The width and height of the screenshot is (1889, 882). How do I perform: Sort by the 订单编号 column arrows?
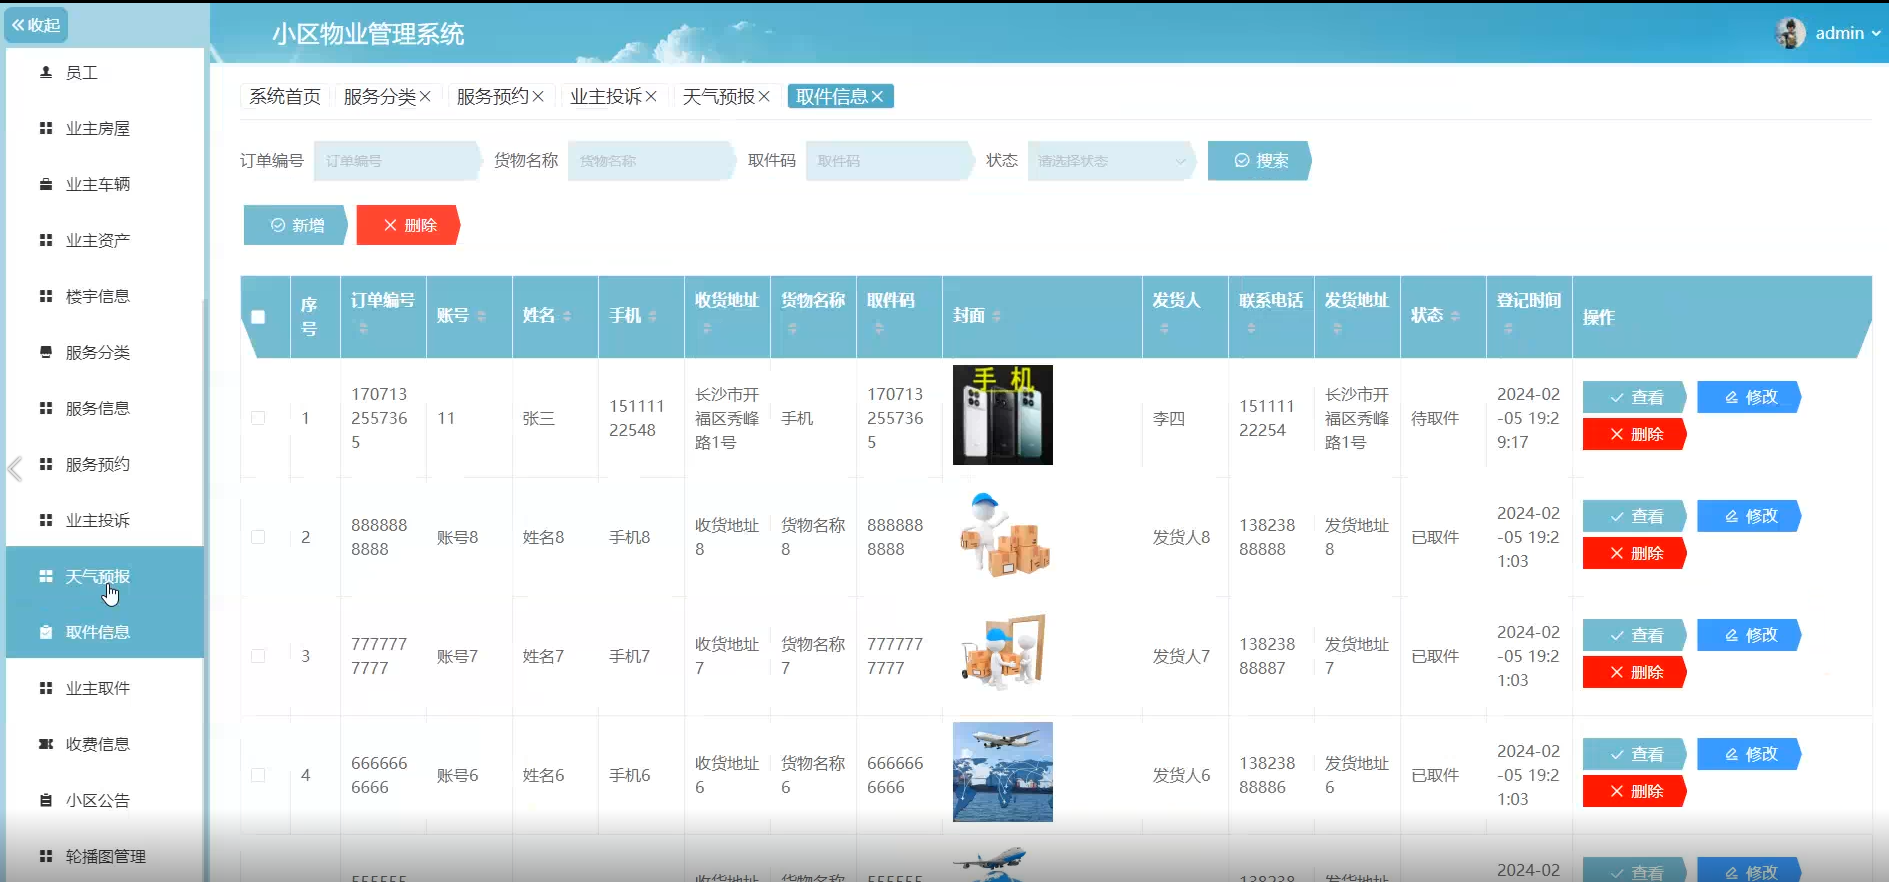coord(363,328)
